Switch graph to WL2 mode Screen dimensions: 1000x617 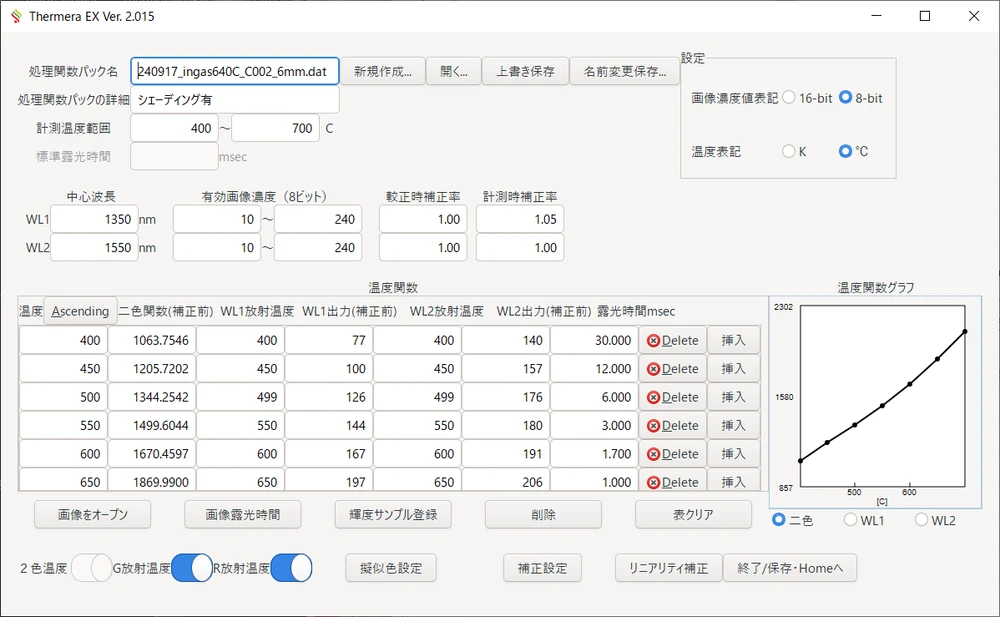921,520
